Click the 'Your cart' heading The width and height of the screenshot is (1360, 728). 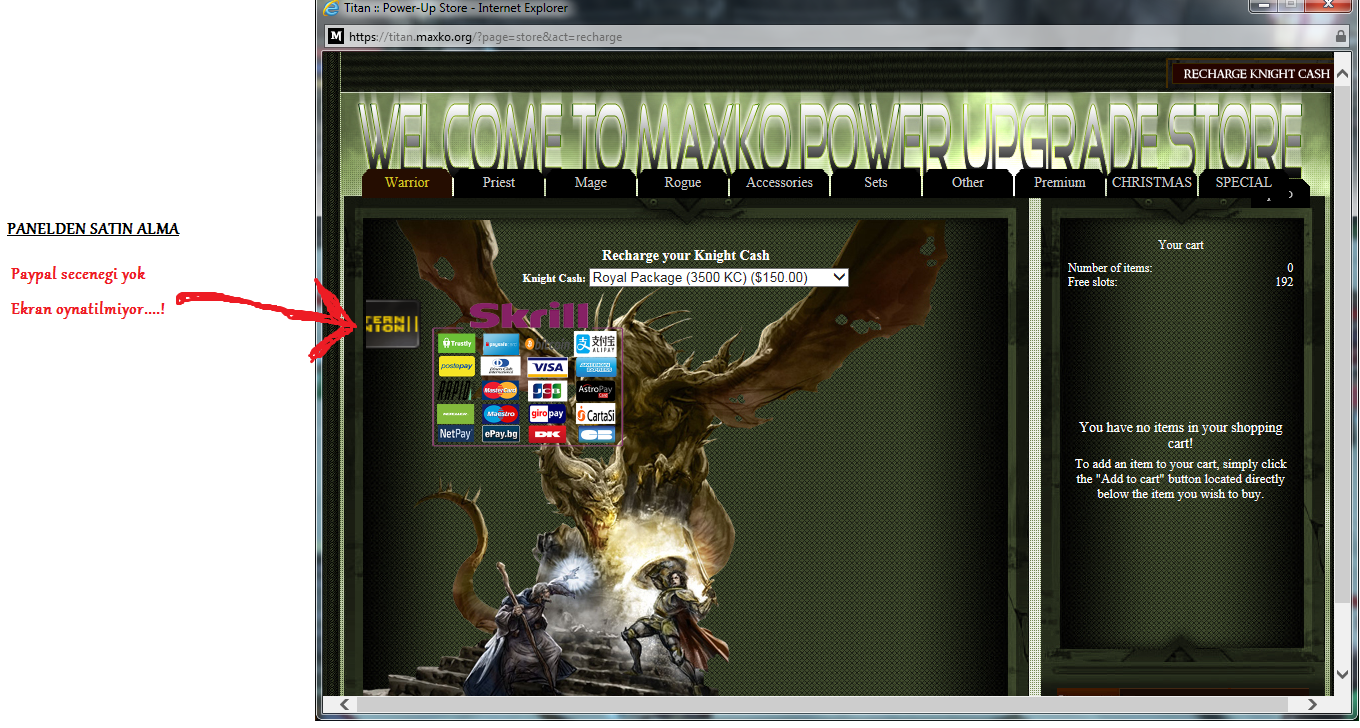click(1181, 244)
